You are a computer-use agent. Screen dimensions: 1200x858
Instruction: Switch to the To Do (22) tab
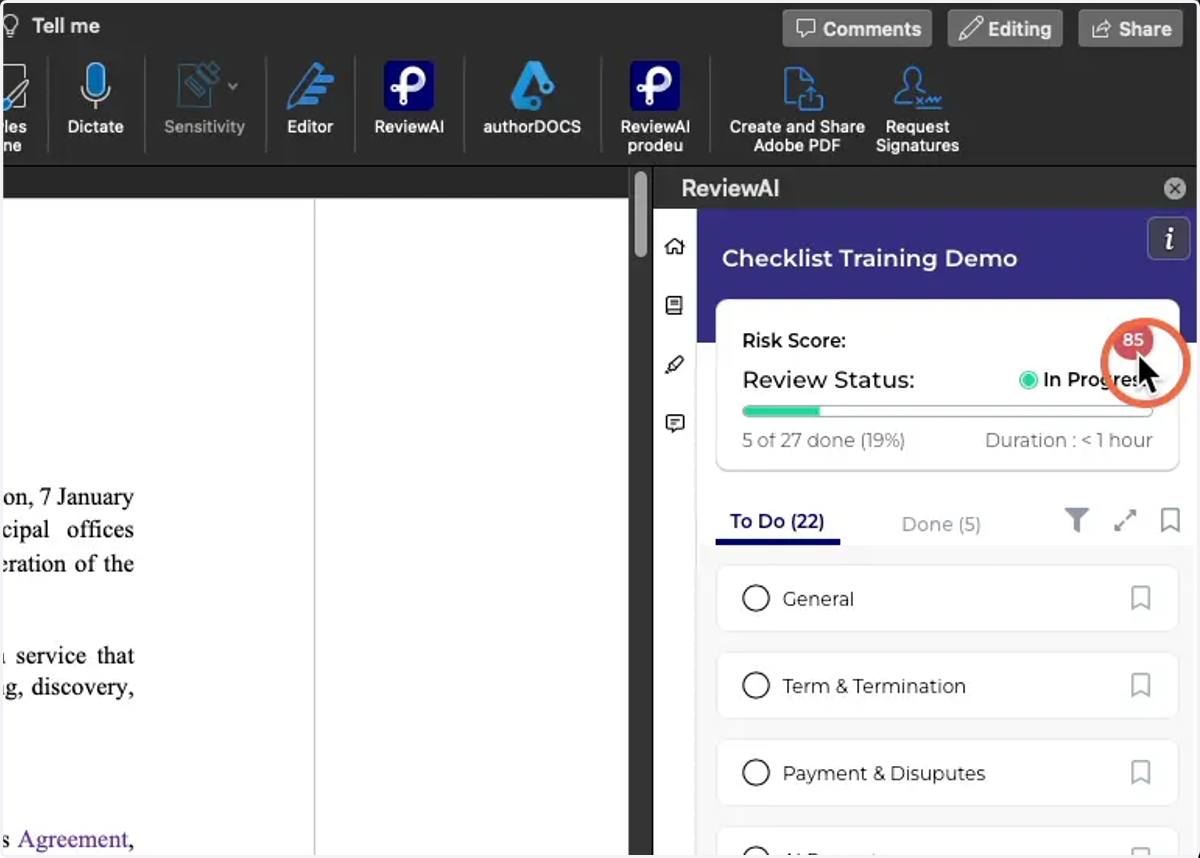pyautogui.click(x=777, y=522)
